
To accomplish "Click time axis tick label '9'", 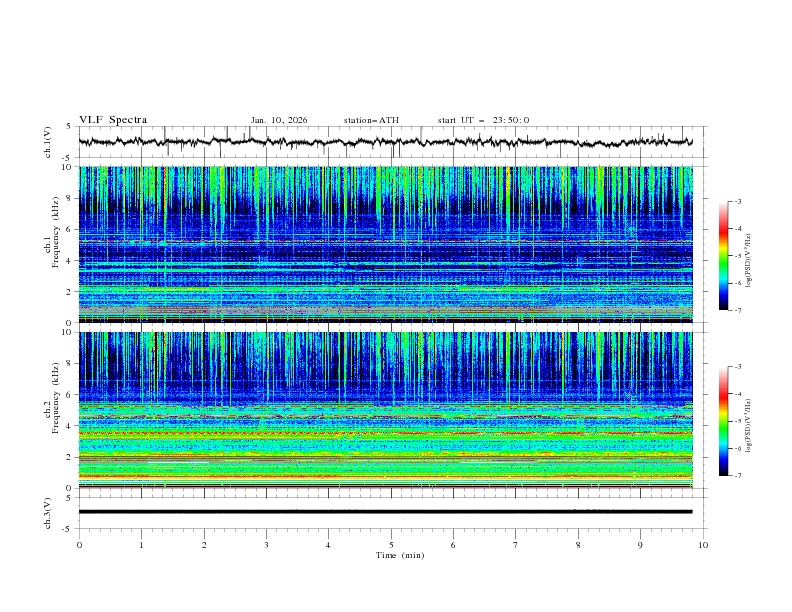I will [x=640, y=545].
